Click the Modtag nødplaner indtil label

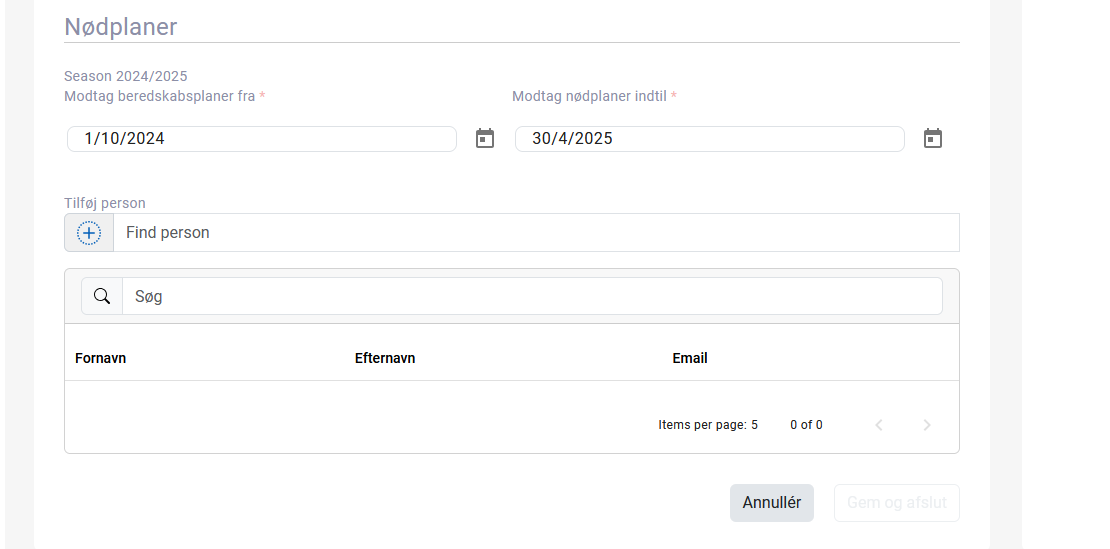590,96
